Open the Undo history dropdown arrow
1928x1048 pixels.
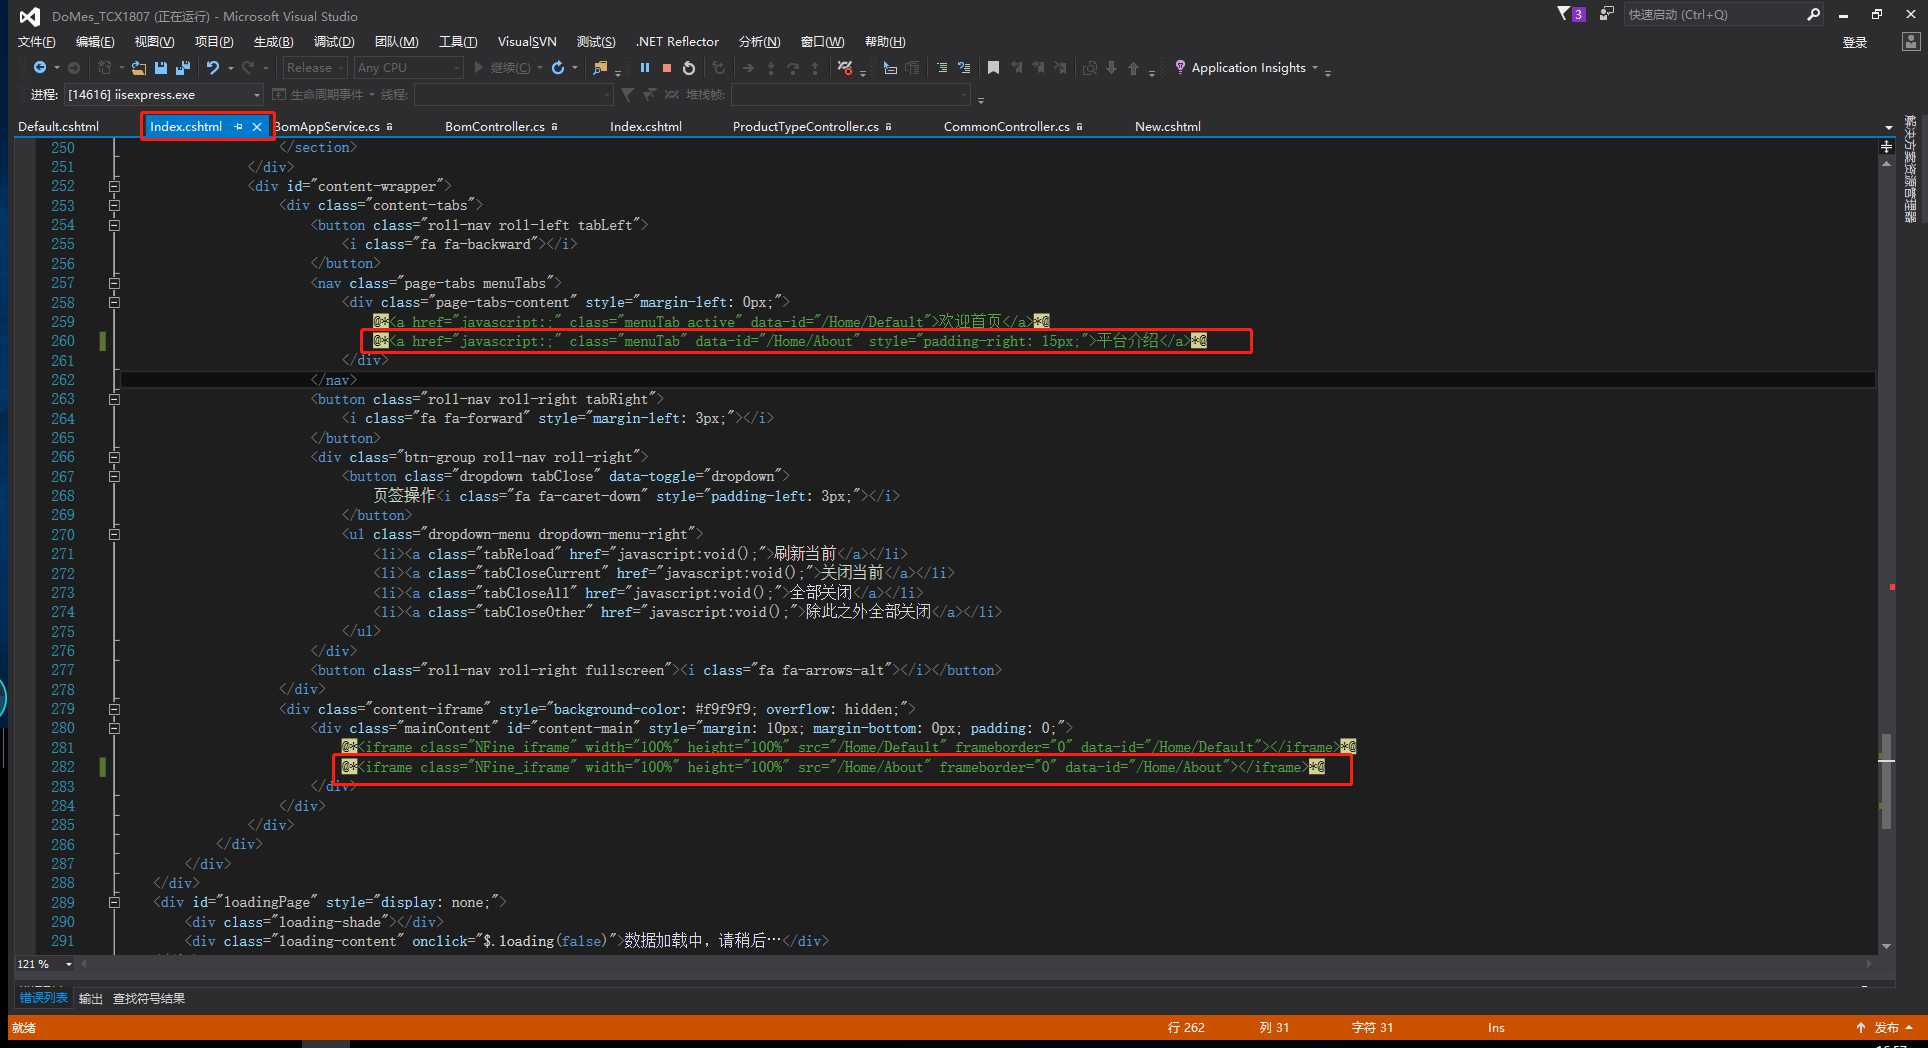pyautogui.click(x=230, y=68)
